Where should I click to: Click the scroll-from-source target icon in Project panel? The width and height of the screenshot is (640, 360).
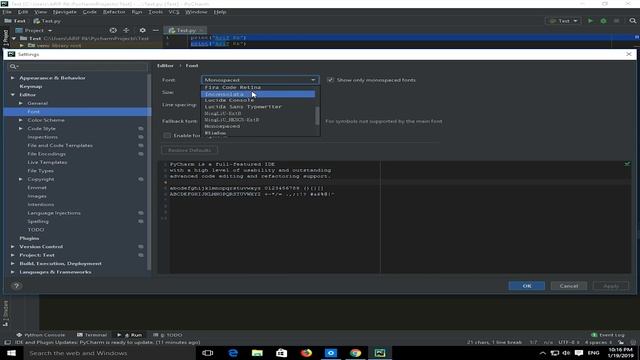[113, 30]
